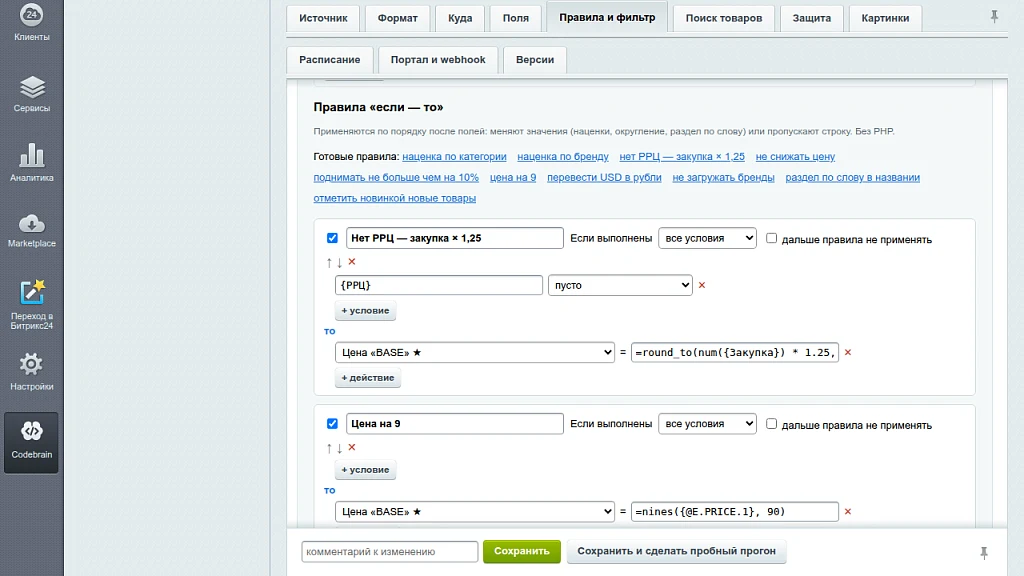Open the Marketplace sidebar icon
The height and width of the screenshot is (576, 1024).
[31, 230]
